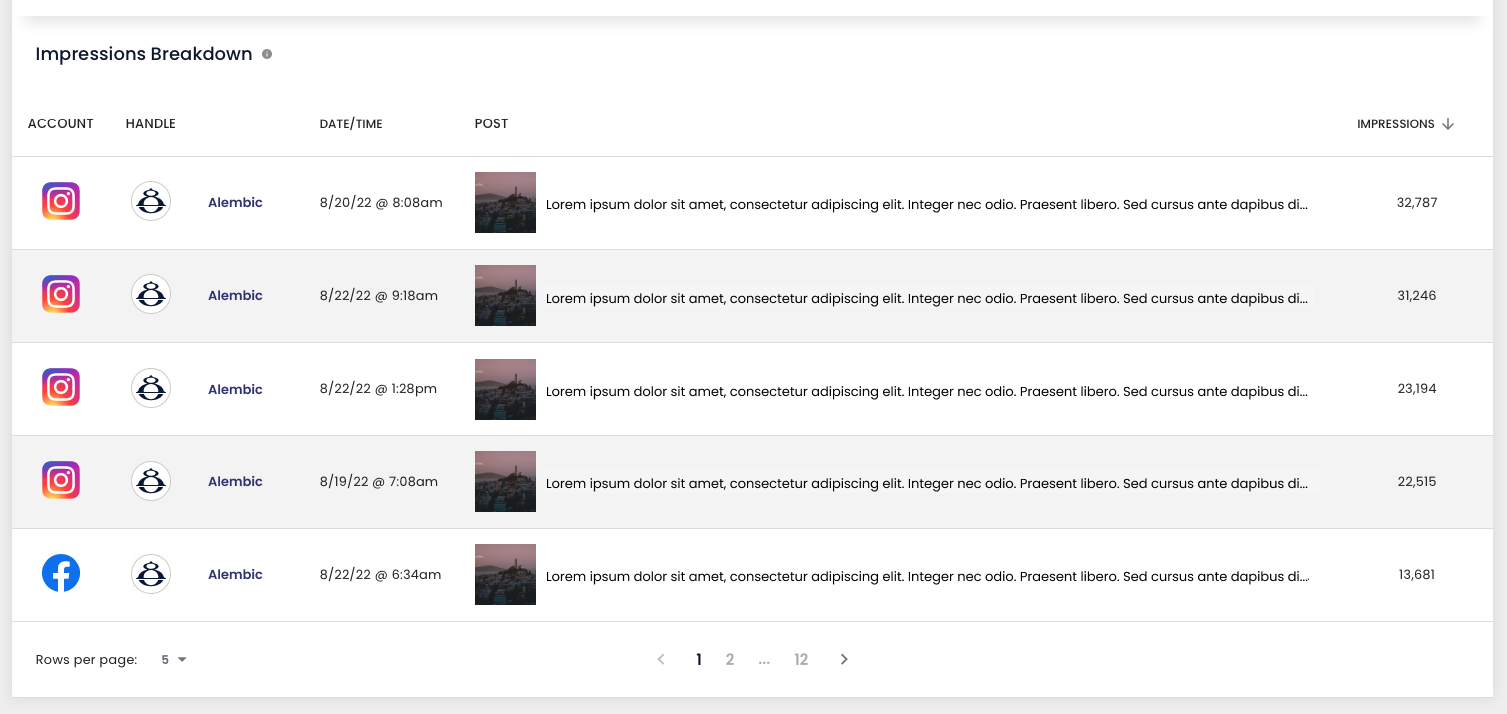
Task: Go to the next page arrow
Action: [x=844, y=659]
